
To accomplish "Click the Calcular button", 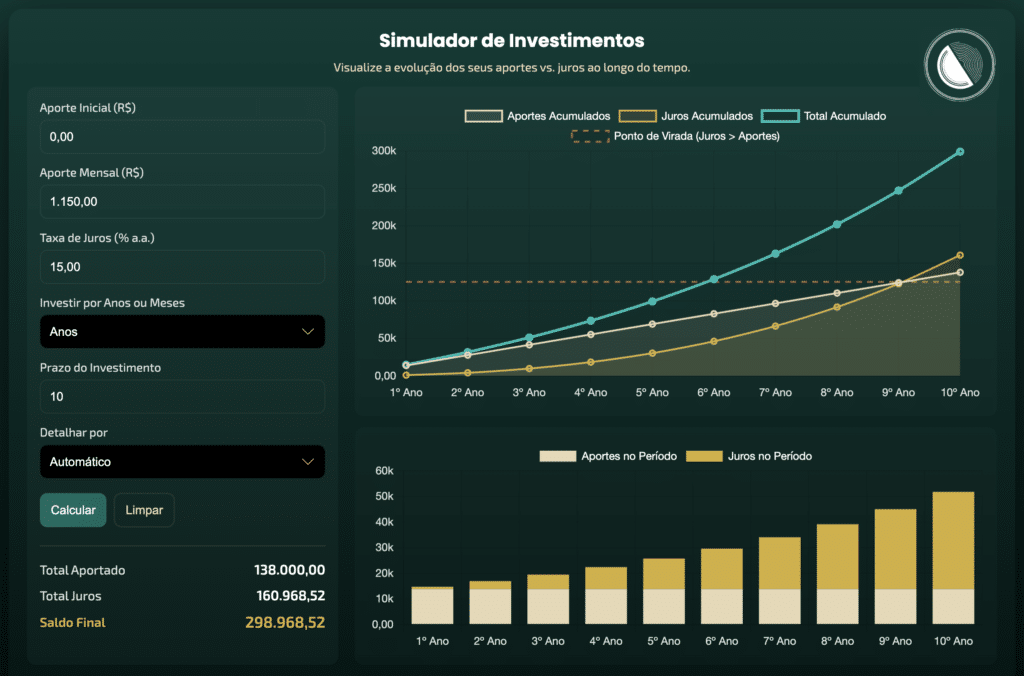I will (x=73, y=509).
